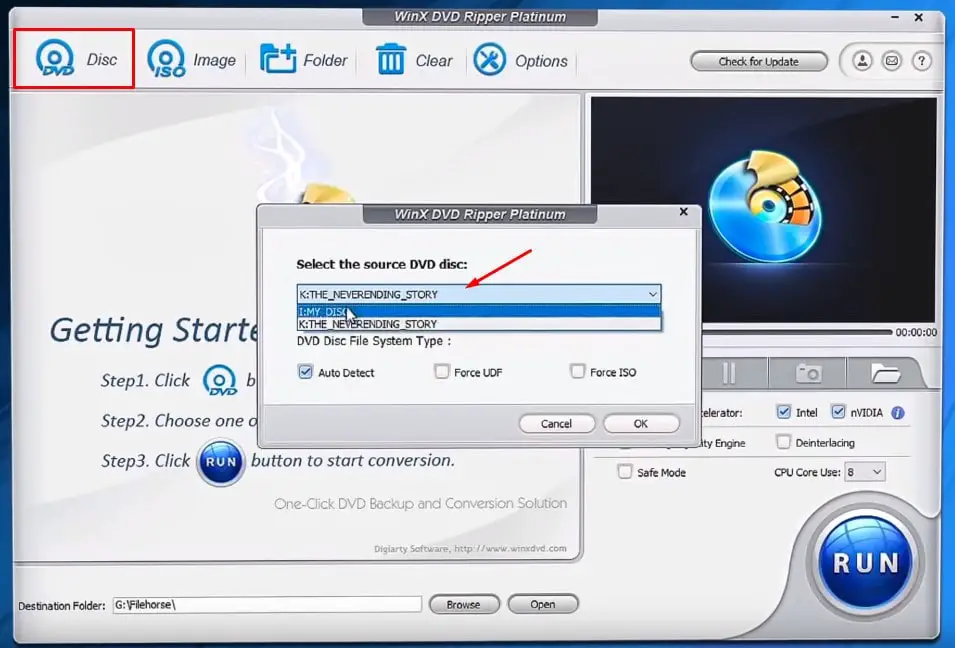Click the Check for Update button
The image size is (955, 648).
coord(758,62)
